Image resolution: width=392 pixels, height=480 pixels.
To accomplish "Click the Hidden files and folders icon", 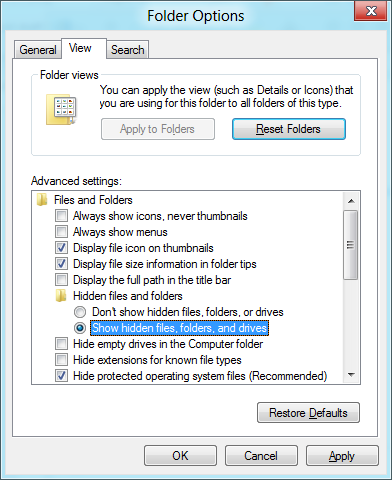I will [x=61, y=296].
